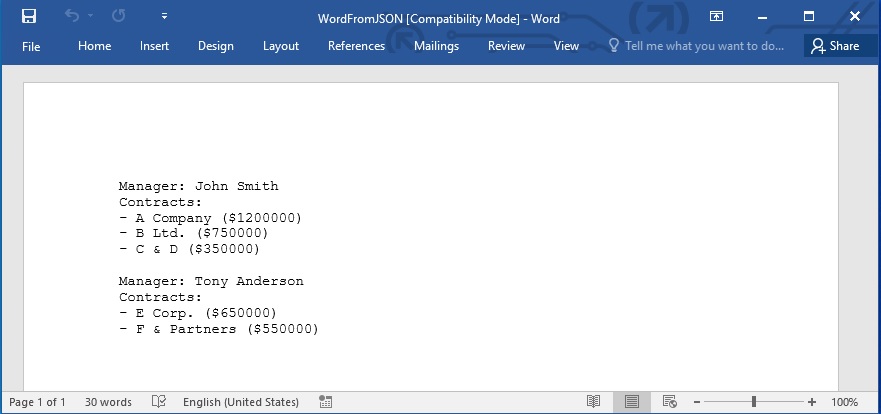Image resolution: width=881 pixels, height=414 pixels.
Task: Click the zoom out minus icon
Action: coord(697,402)
